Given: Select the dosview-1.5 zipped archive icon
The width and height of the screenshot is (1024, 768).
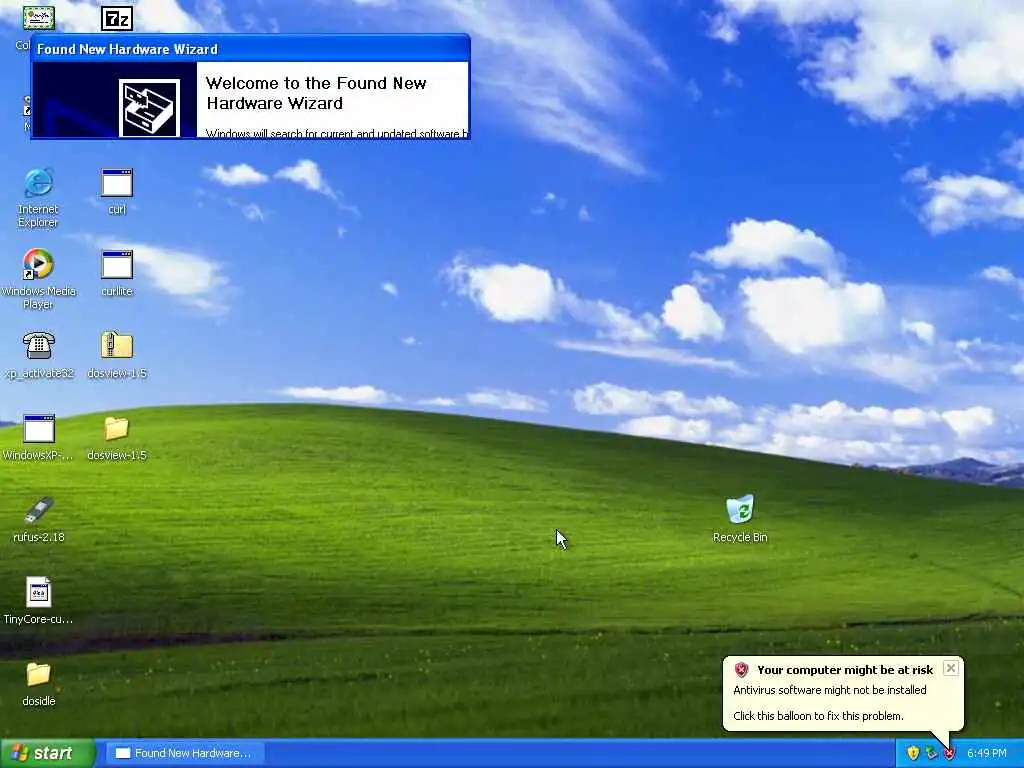Looking at the screenshot, I should (117, 345).
